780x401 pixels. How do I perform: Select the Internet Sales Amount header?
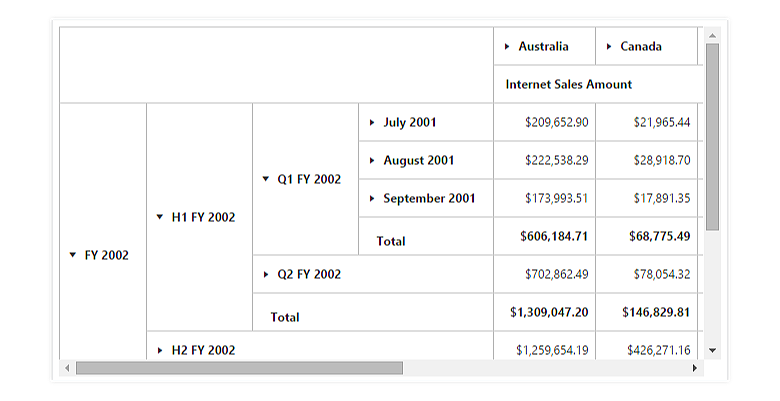[568, 85]
